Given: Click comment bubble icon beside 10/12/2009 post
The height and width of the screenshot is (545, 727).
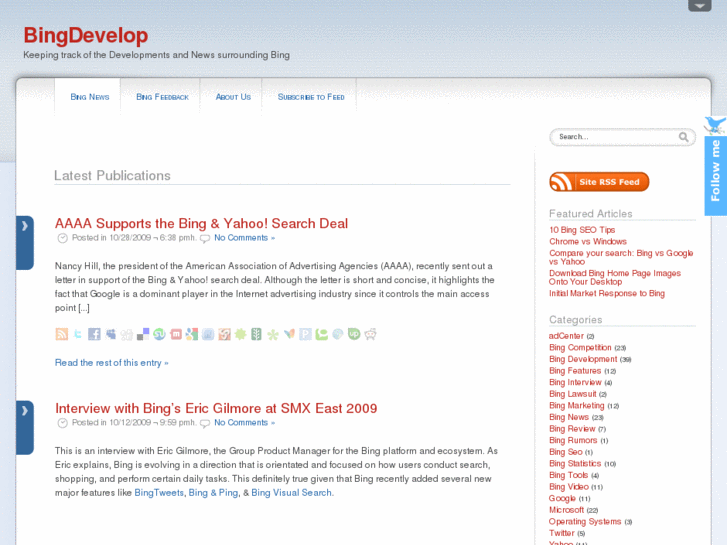Looking at the screenshot, I should tap(205, 423).
